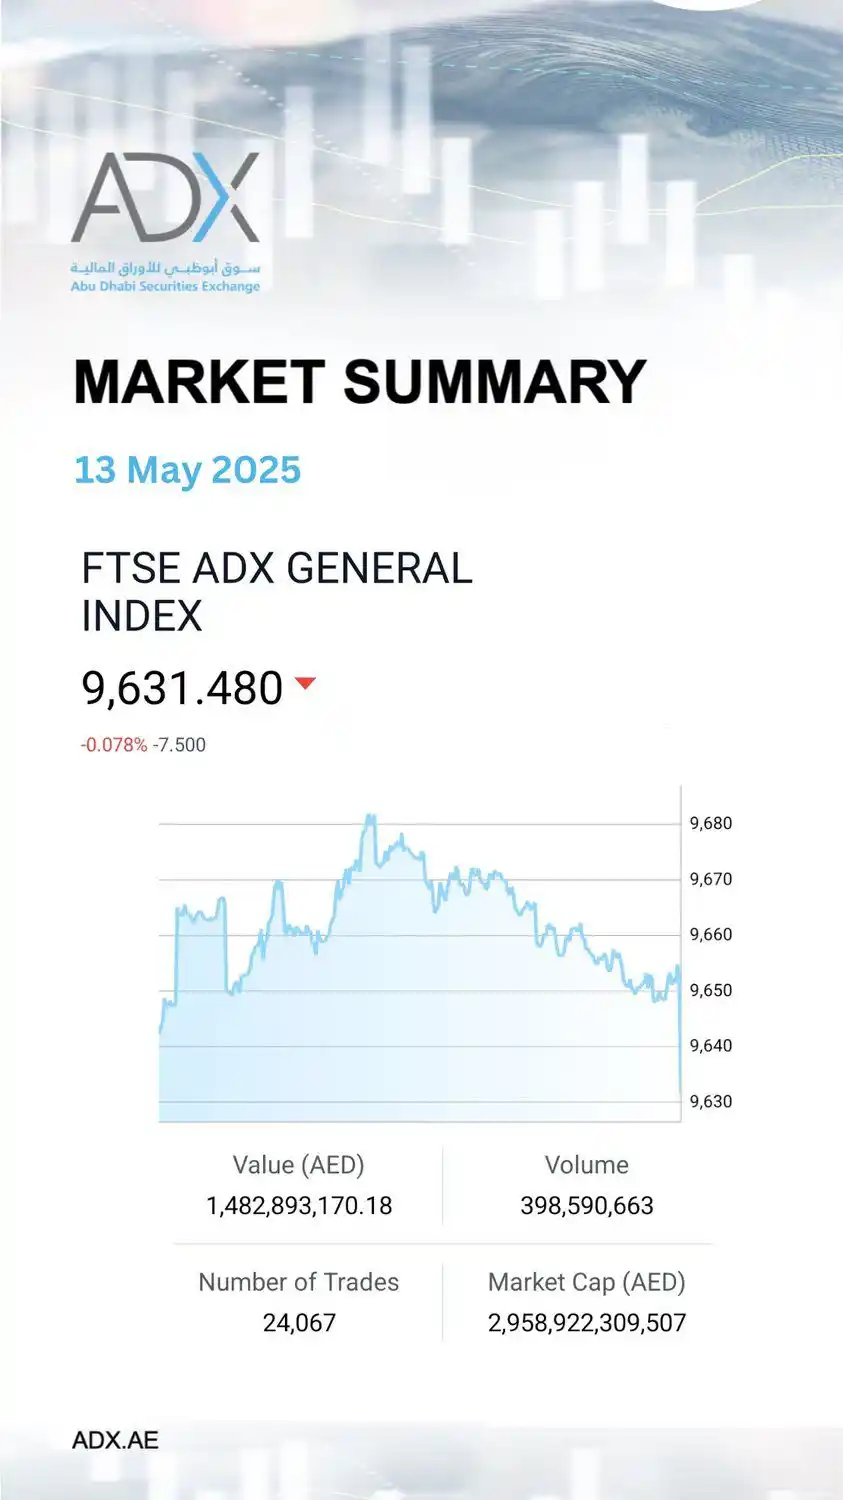Select the Abu Dhabi Securities Exchange text
This screenshot has height=1500, width=843.
[x=165, y=286]
